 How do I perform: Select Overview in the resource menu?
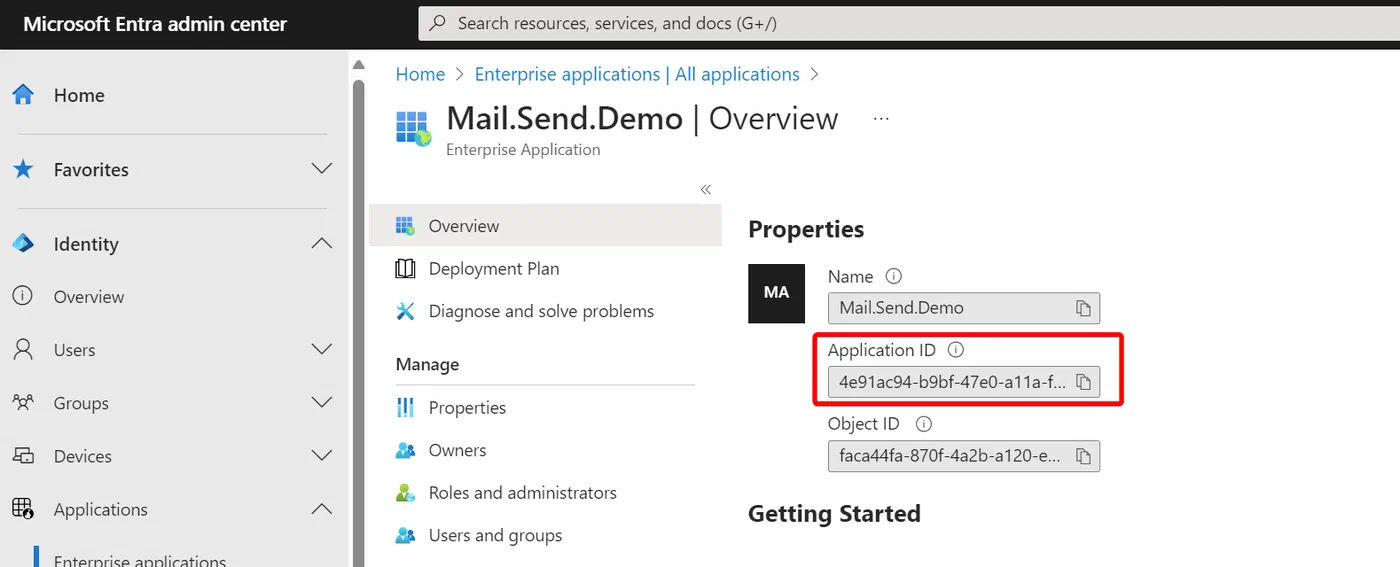coord(545,225)
